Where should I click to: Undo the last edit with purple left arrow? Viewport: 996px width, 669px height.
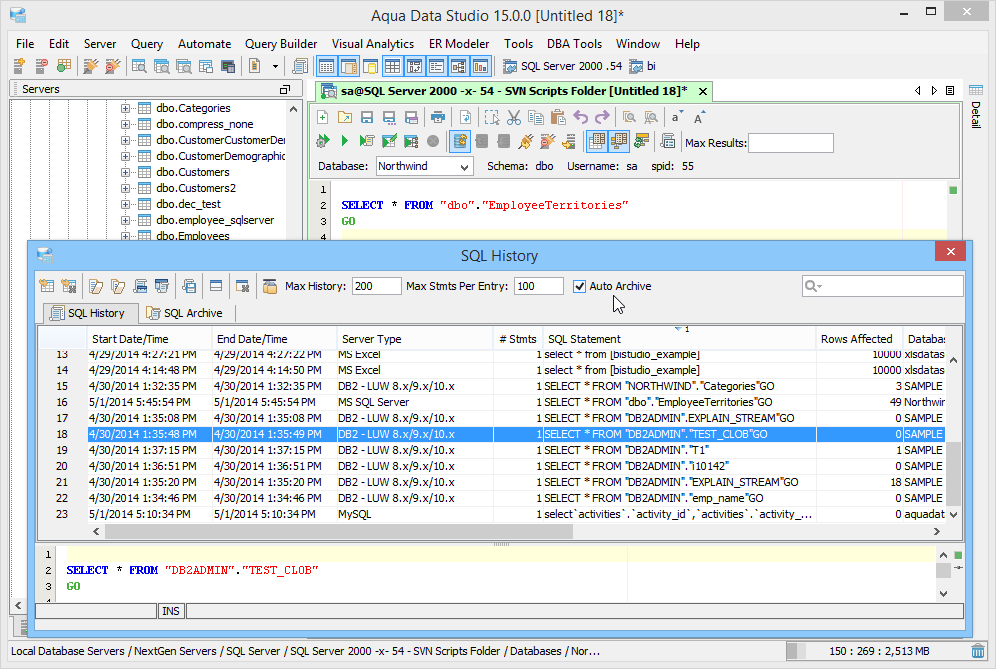[581, 118]
